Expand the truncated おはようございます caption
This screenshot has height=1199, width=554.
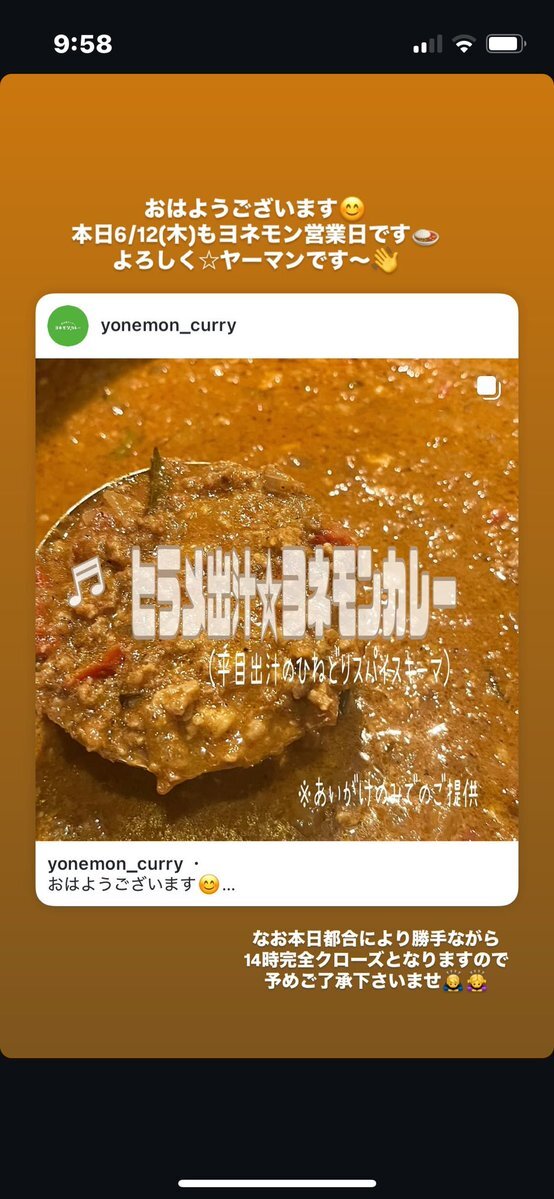pos(142,885)
